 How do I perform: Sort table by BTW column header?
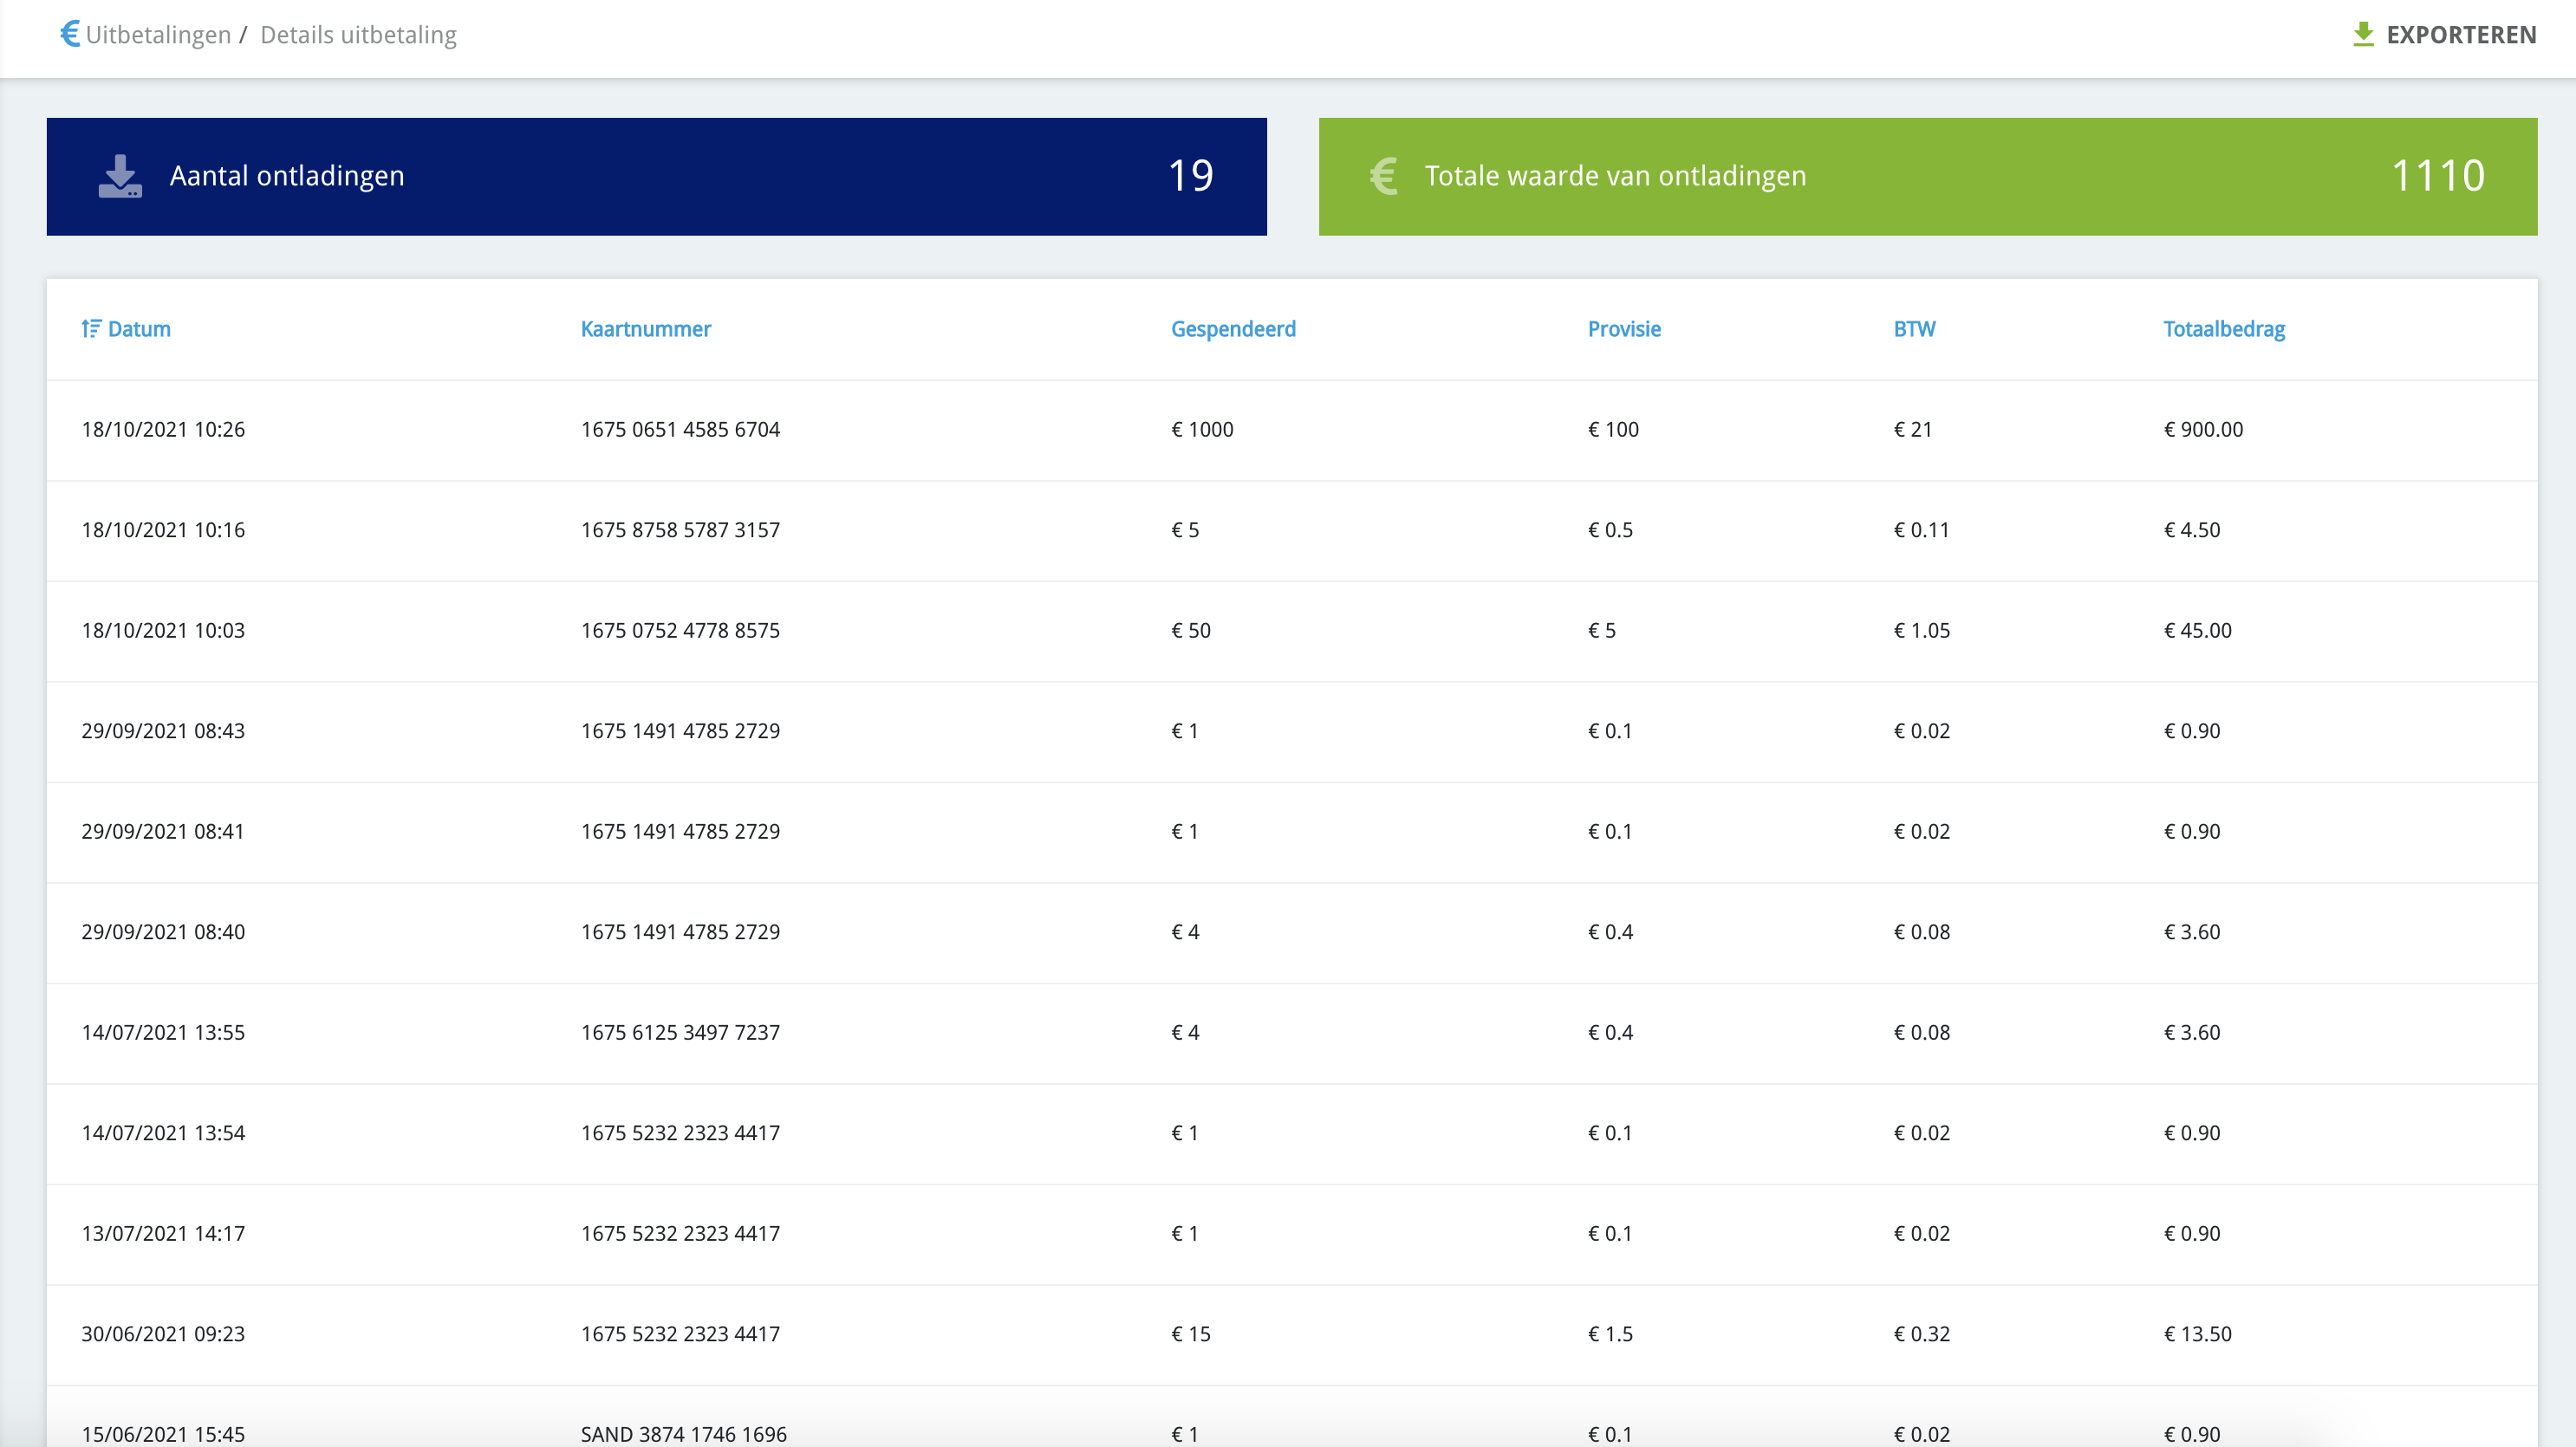[1914, 329]
